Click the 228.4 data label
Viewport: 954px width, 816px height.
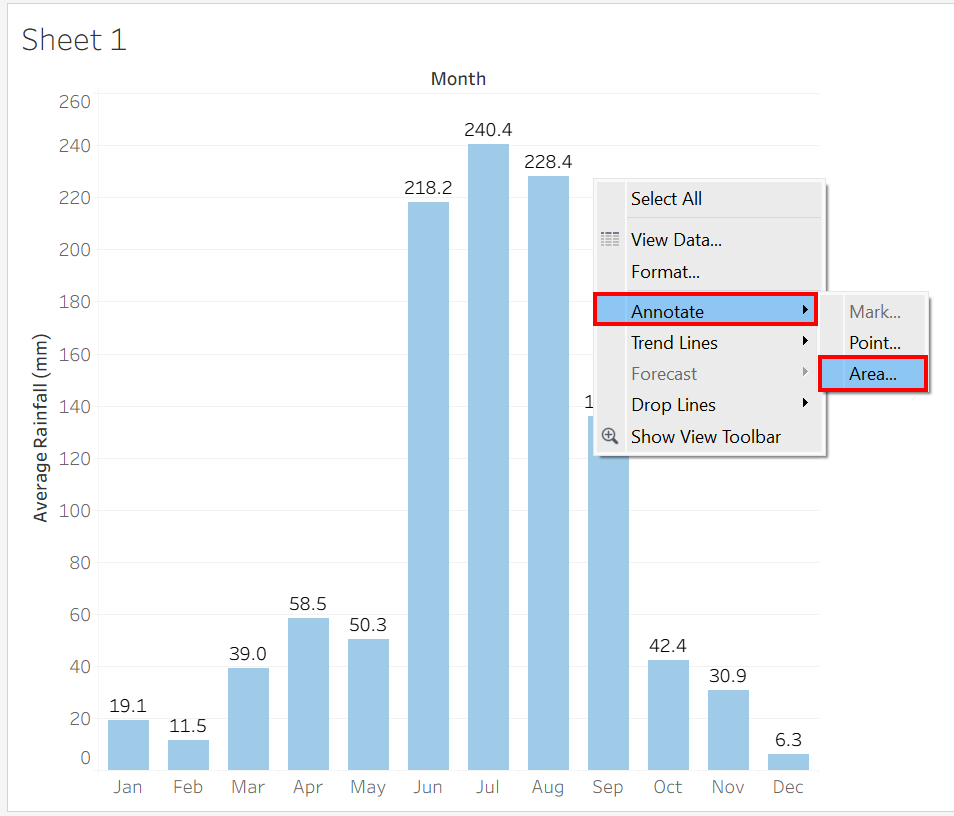click(x=548, y=162)
